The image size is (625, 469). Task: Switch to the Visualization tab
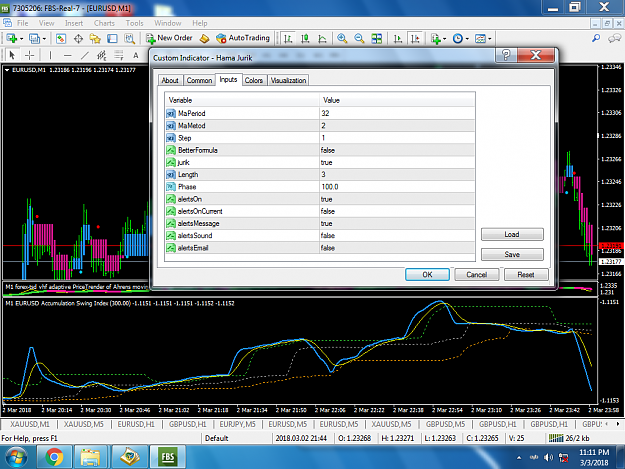pos(288,80)
